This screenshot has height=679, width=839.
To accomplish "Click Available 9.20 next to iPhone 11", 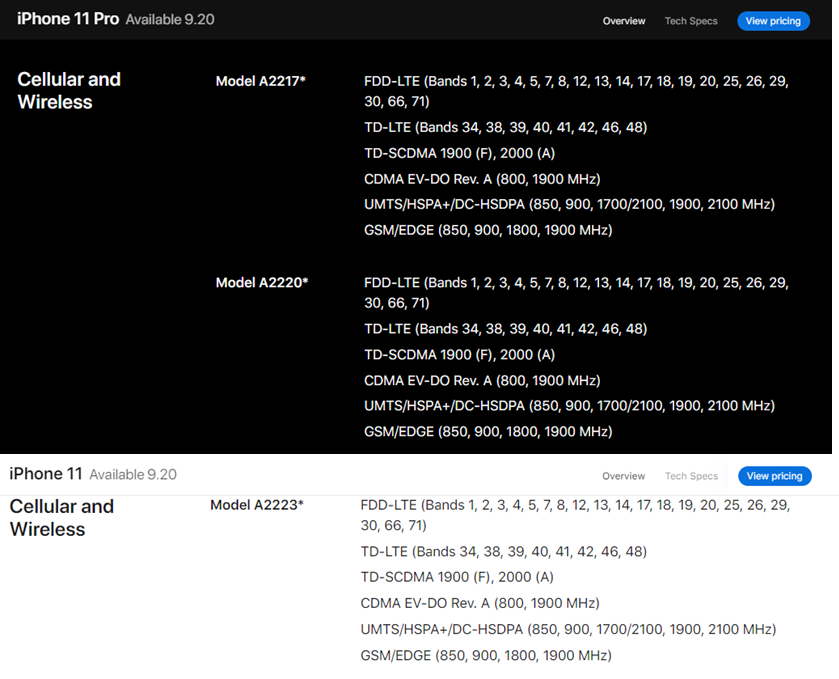I will [x=133, y=475].
